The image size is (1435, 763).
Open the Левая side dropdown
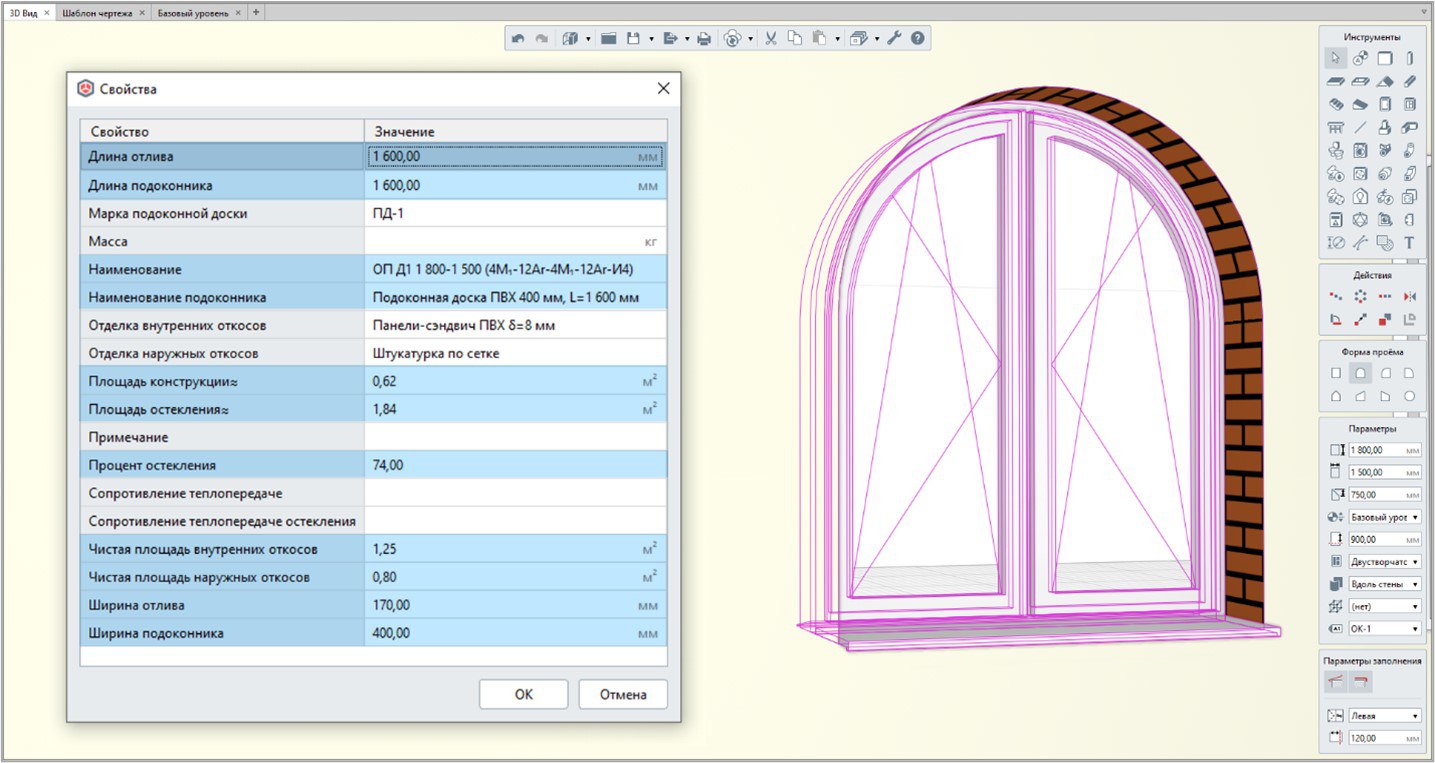point(1385,716)
